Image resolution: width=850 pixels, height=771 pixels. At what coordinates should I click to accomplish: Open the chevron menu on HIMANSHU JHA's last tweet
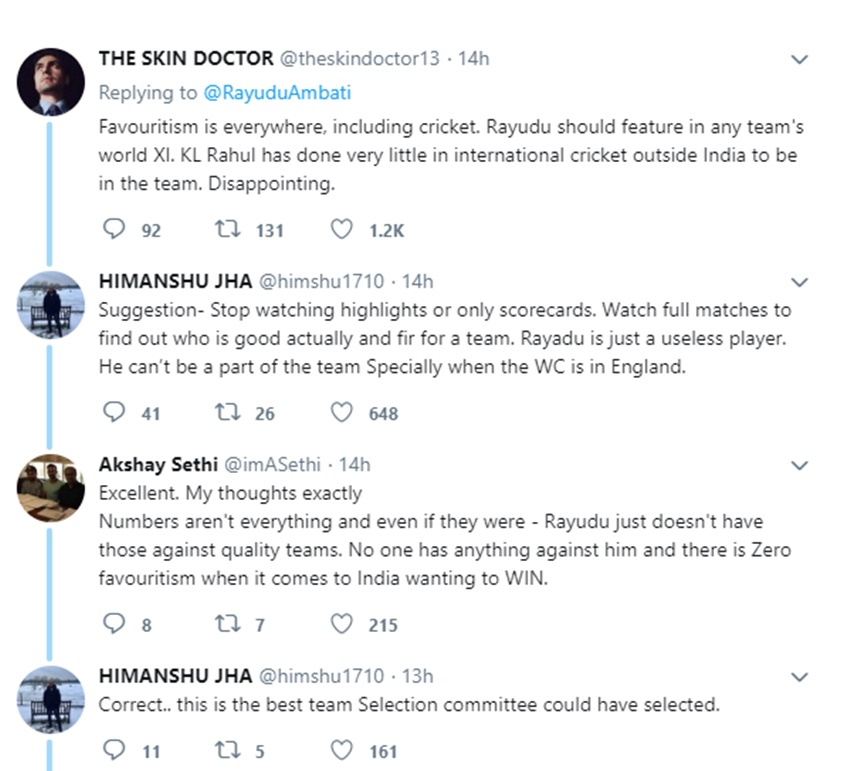pos(799,675)
